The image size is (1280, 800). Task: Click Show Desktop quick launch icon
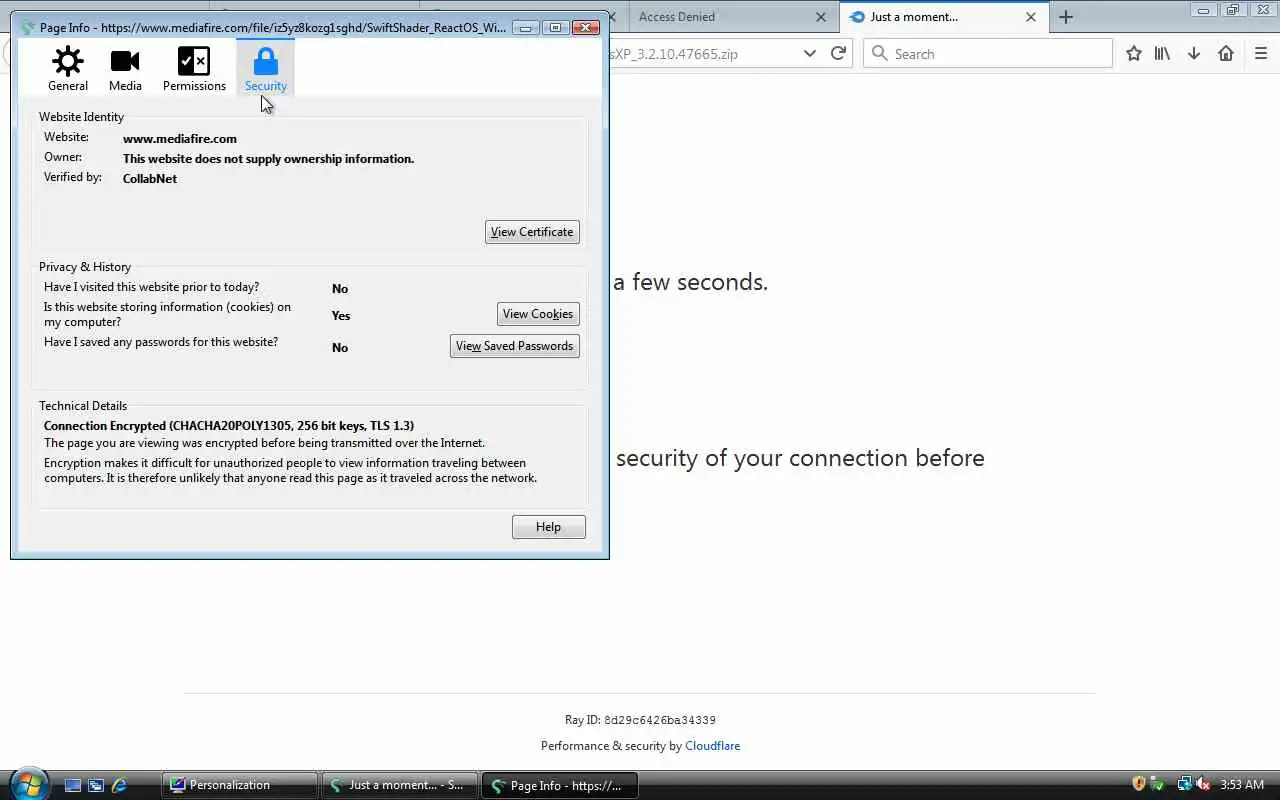(x=72, y=785)
